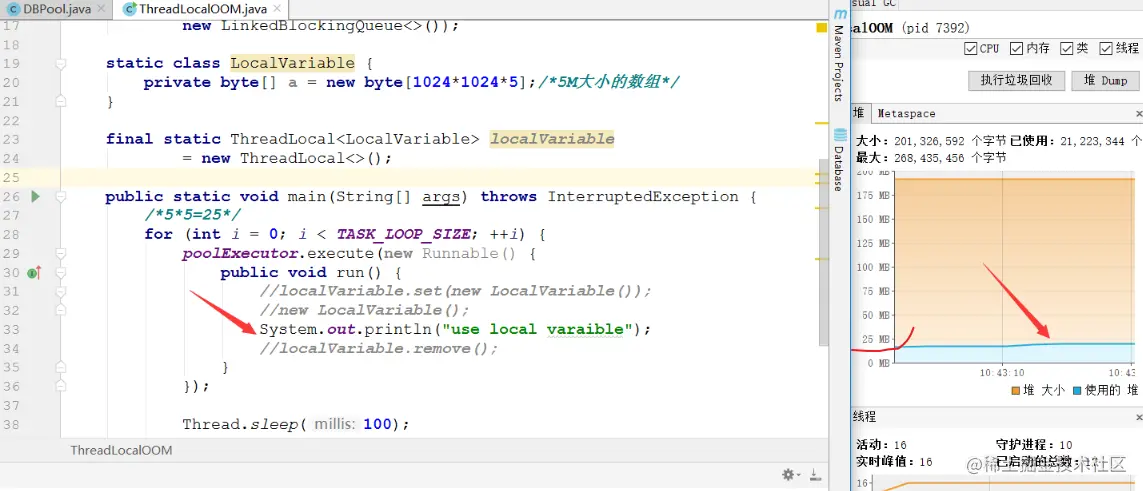Collapse the fold marker at line 36
Screen dimensions: 1143x491
click(x=61, y=386)
